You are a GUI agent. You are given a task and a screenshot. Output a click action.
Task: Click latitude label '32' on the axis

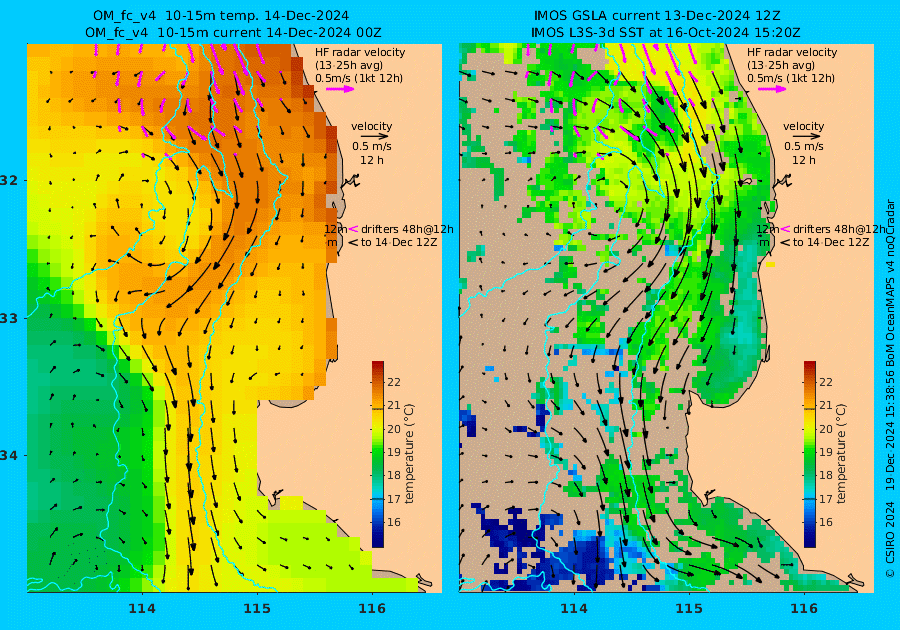[9, 180]
